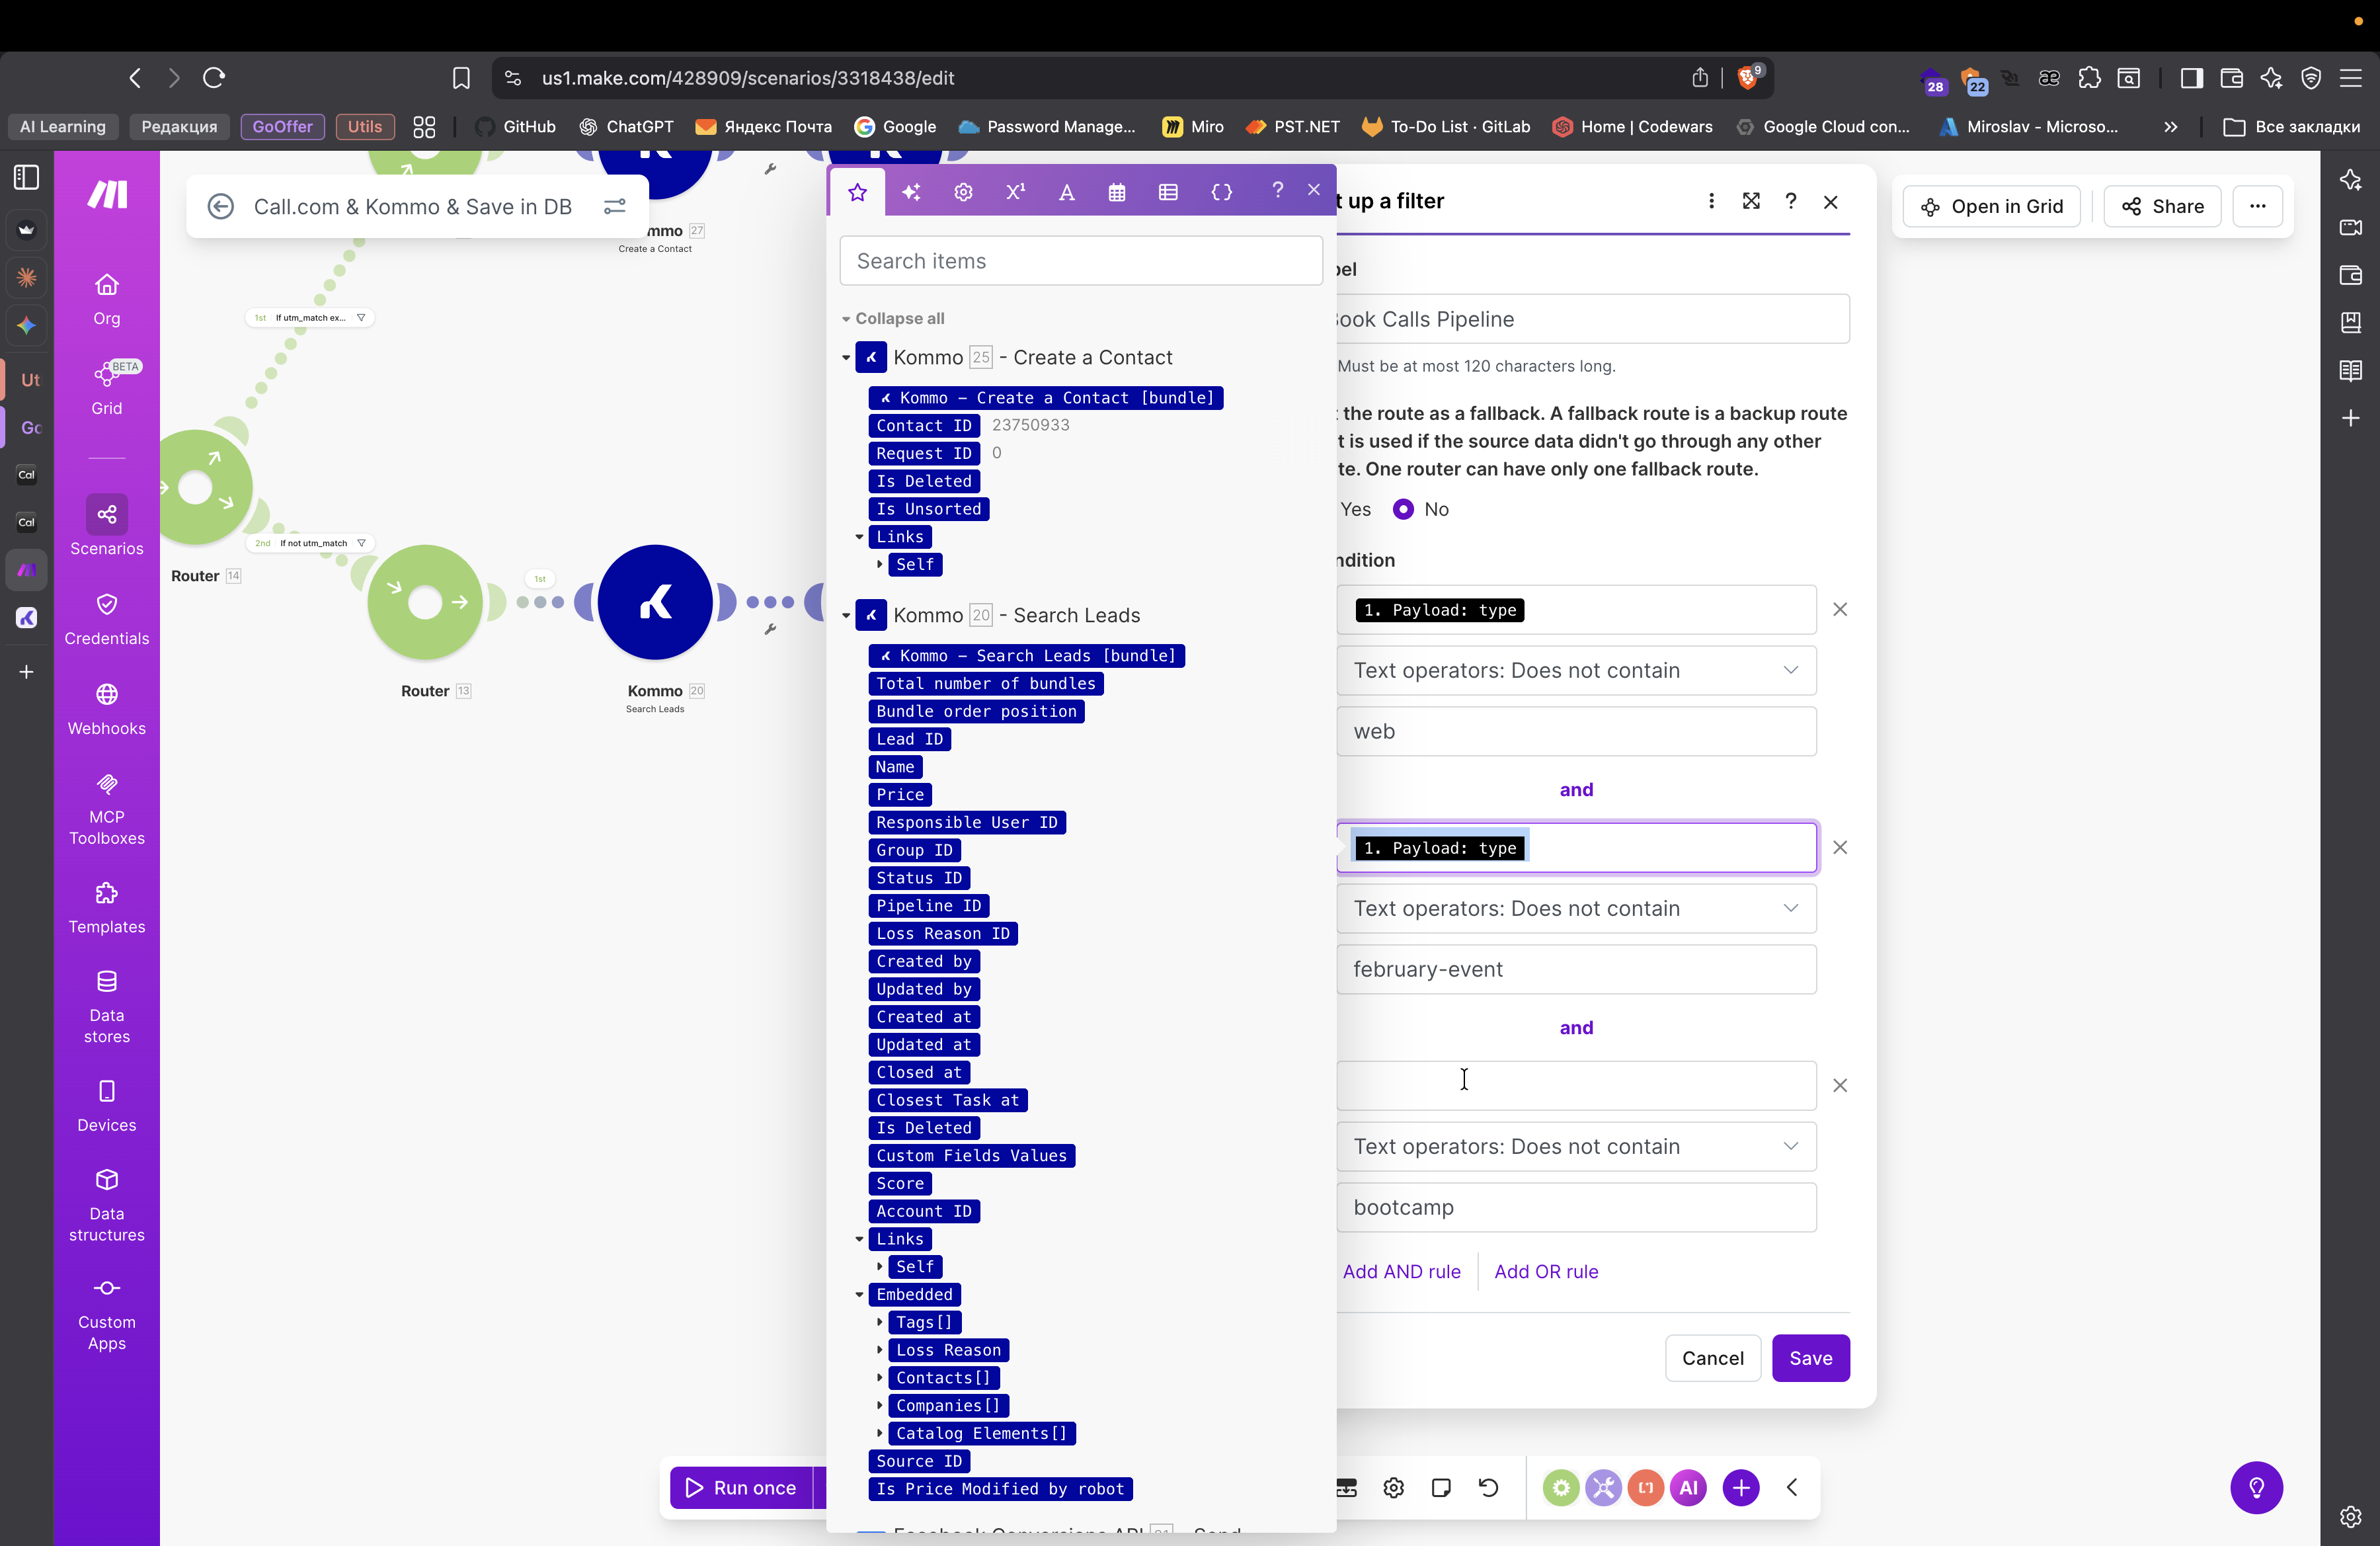Expand the Tags[] tree item

pos(879,1322)
